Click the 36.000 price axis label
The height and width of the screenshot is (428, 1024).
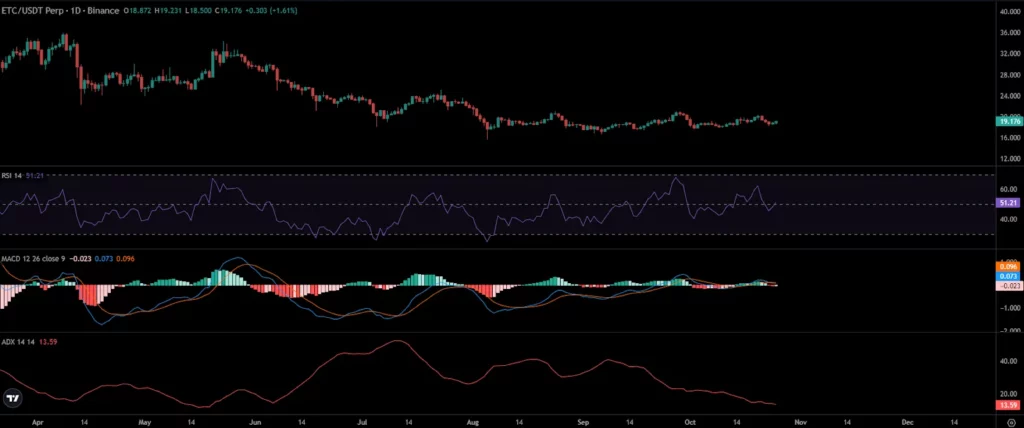pyautogui.click(x=1010, y=32)
